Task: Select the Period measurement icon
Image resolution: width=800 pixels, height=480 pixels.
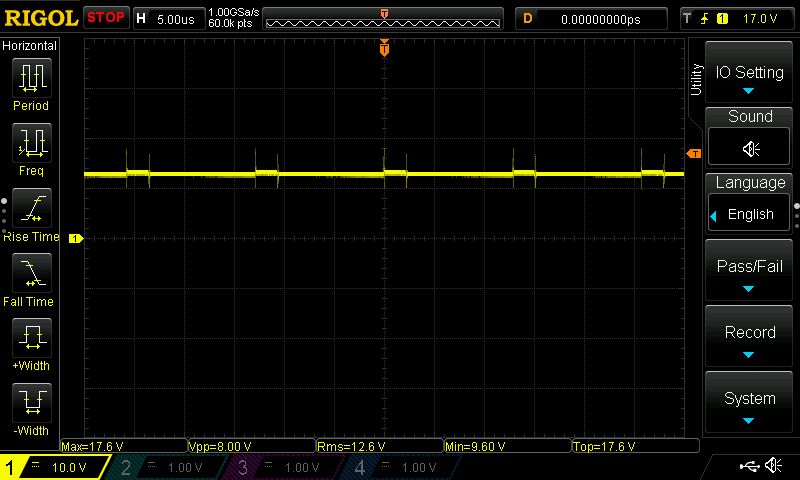Action: [32, 78]
